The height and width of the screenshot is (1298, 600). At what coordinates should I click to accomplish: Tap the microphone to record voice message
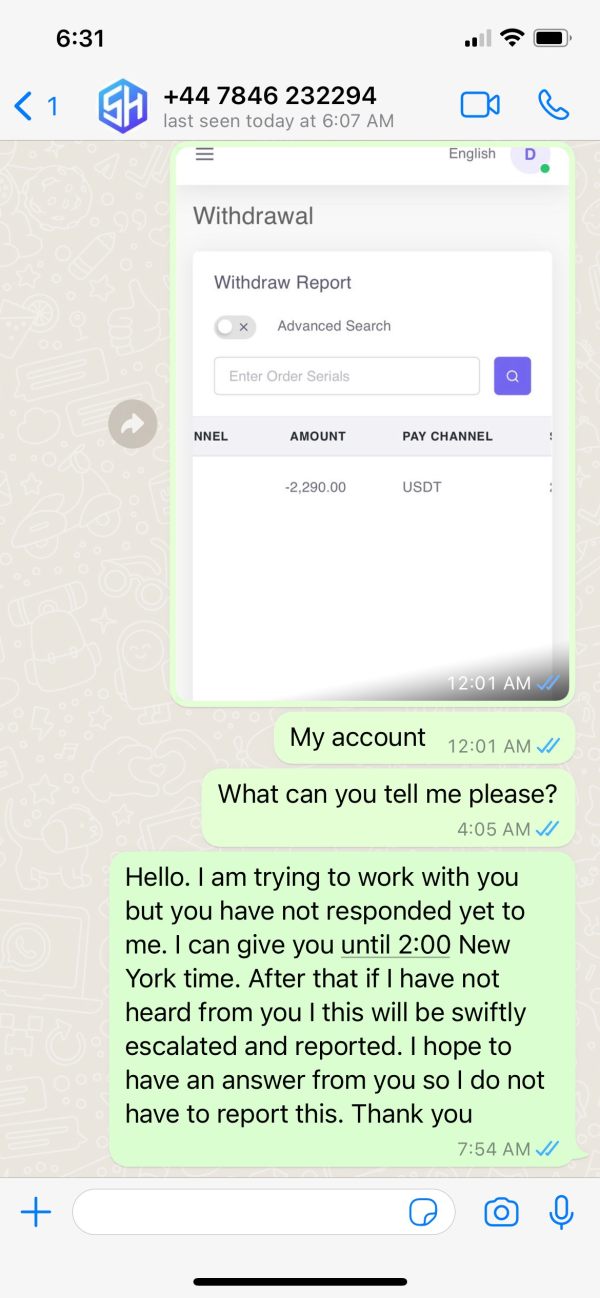562,1212
